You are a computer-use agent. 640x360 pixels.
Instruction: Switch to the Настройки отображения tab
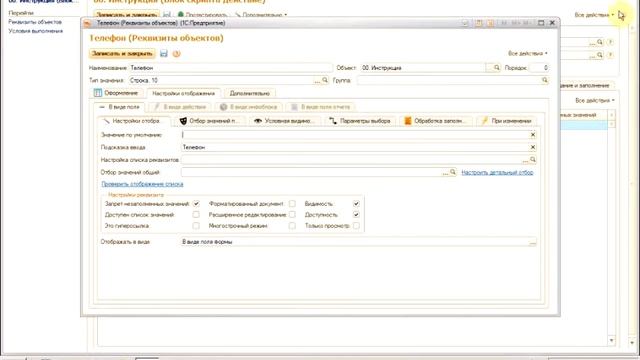183,93
